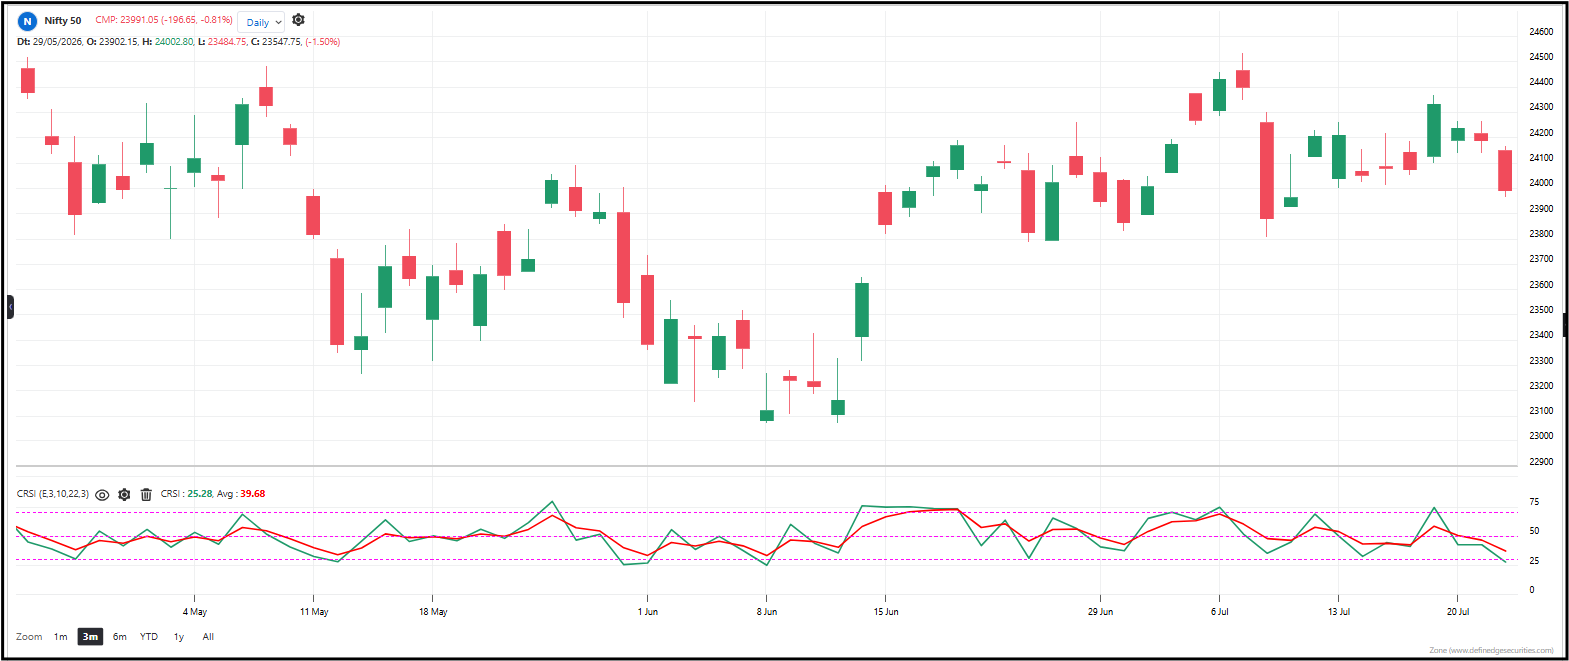
Task: Click the CRSI (E,3,10,22,3) indicator label
Action: (53, 494)
